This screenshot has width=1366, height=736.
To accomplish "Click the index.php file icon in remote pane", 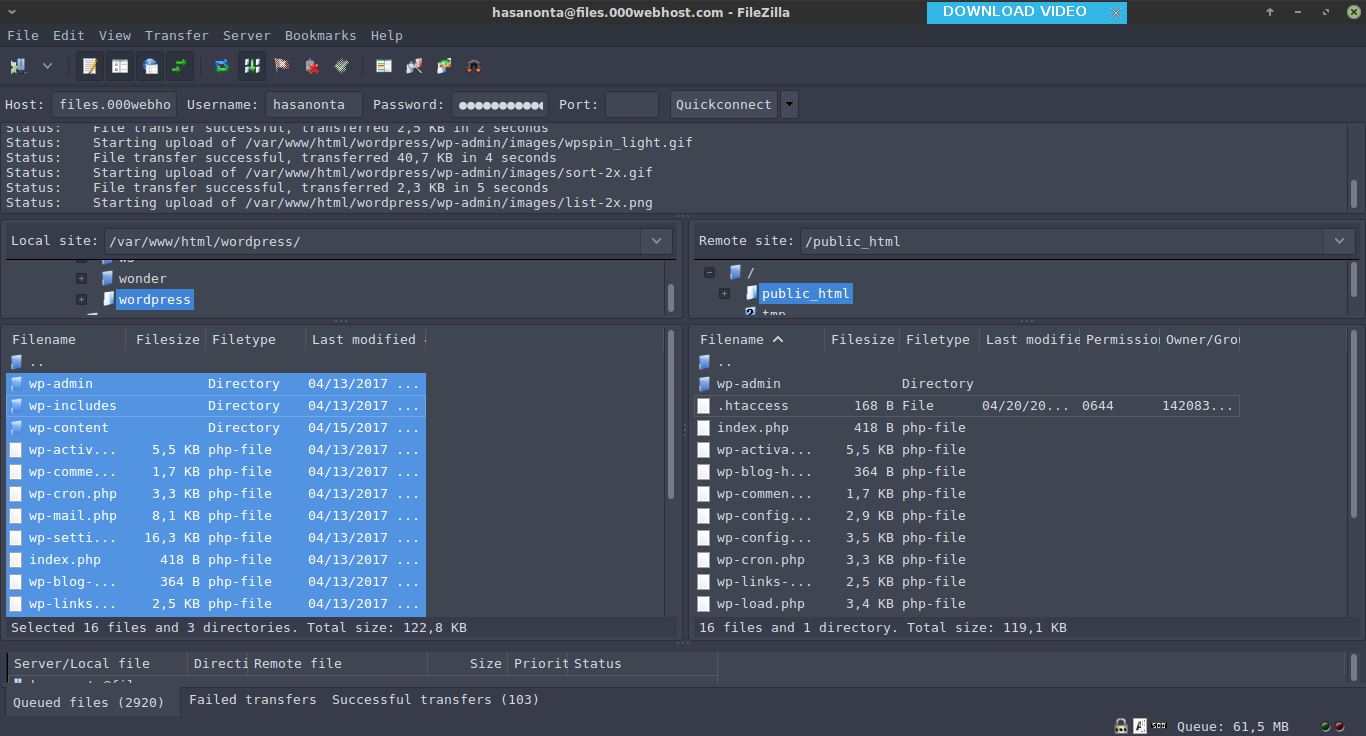I will (x=705, y=428).
